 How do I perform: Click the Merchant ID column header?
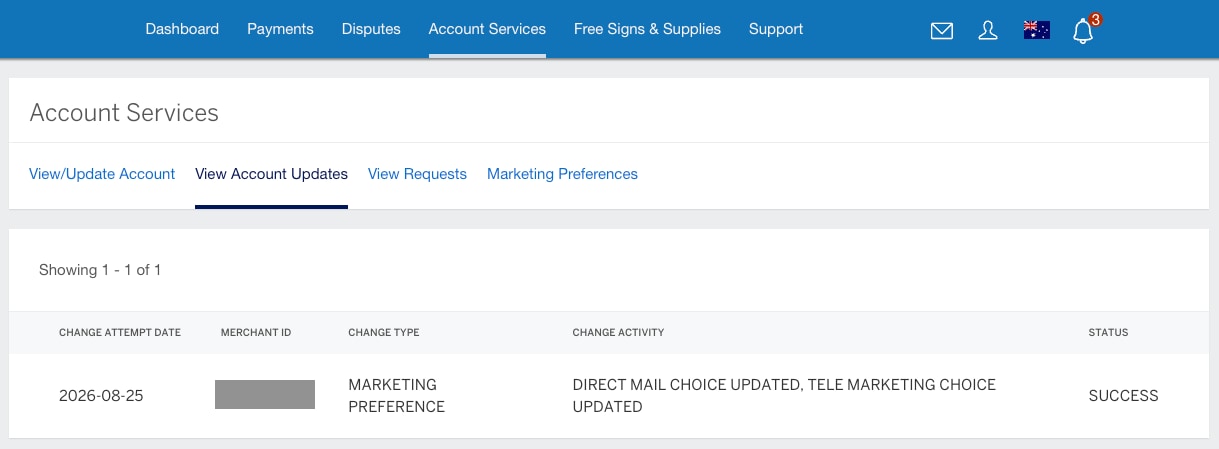256,332
